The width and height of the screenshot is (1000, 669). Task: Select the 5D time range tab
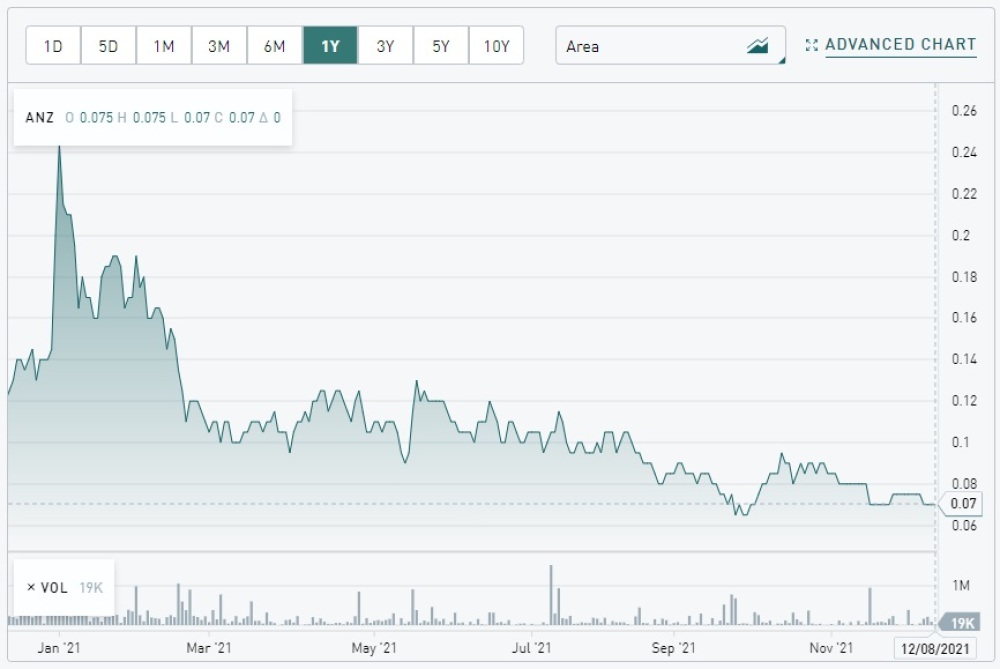(108, 45)
